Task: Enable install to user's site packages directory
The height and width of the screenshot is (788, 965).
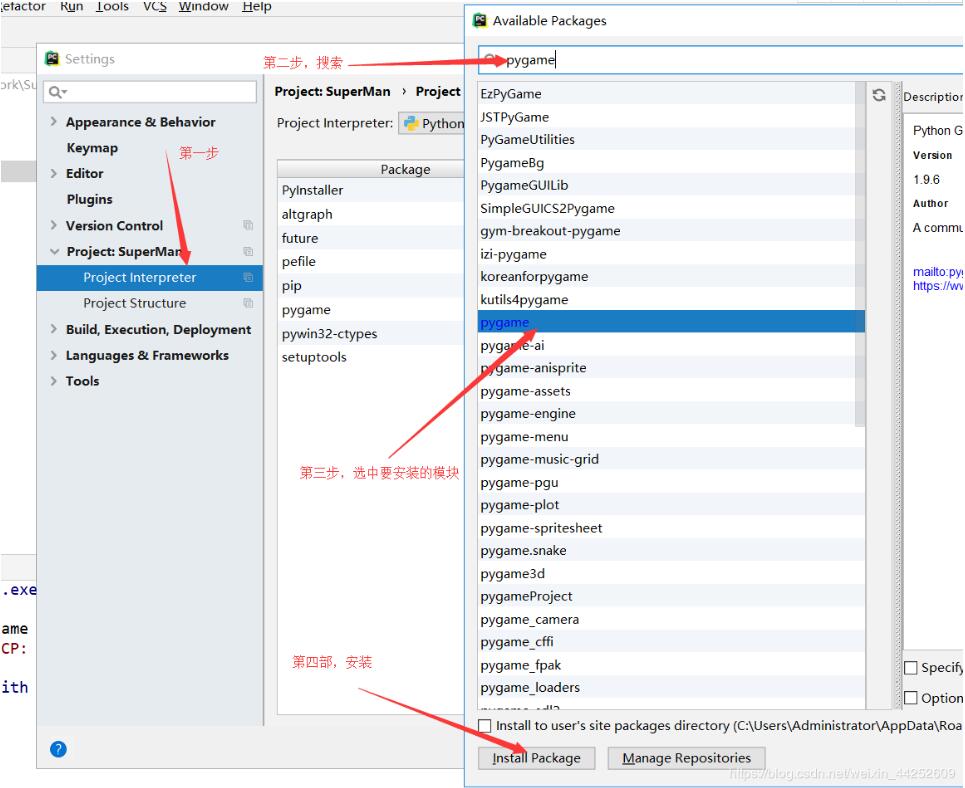Action: 485,726
